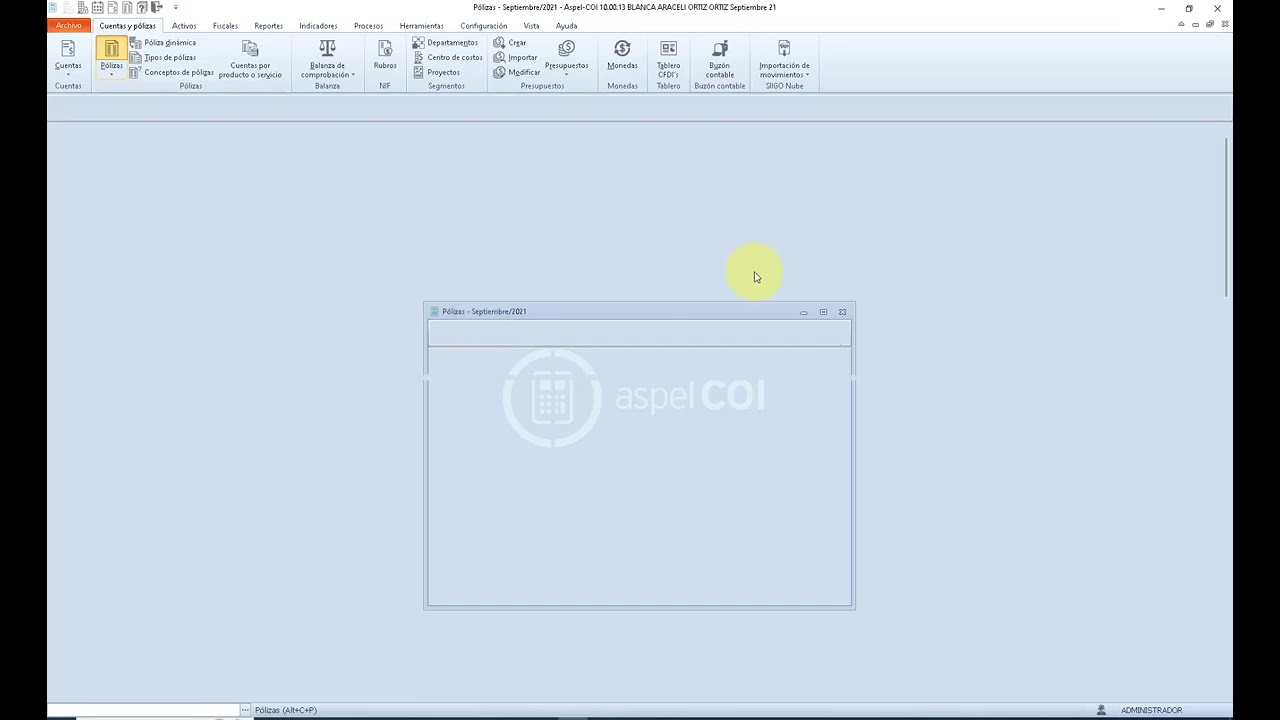Expand the Presupuestos dropdown arrow
This screenshot has width=1280, height=720.
(566, 75)
